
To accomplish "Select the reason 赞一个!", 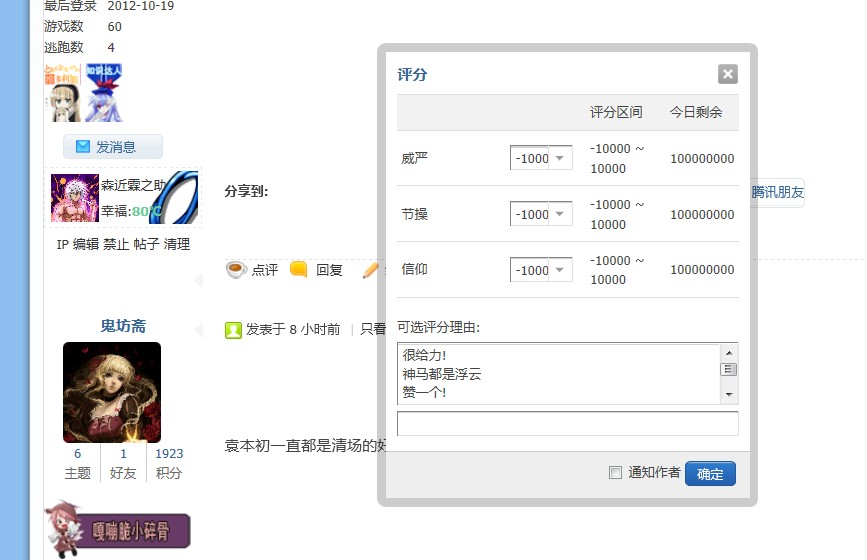I will click(x=424, y=392).
